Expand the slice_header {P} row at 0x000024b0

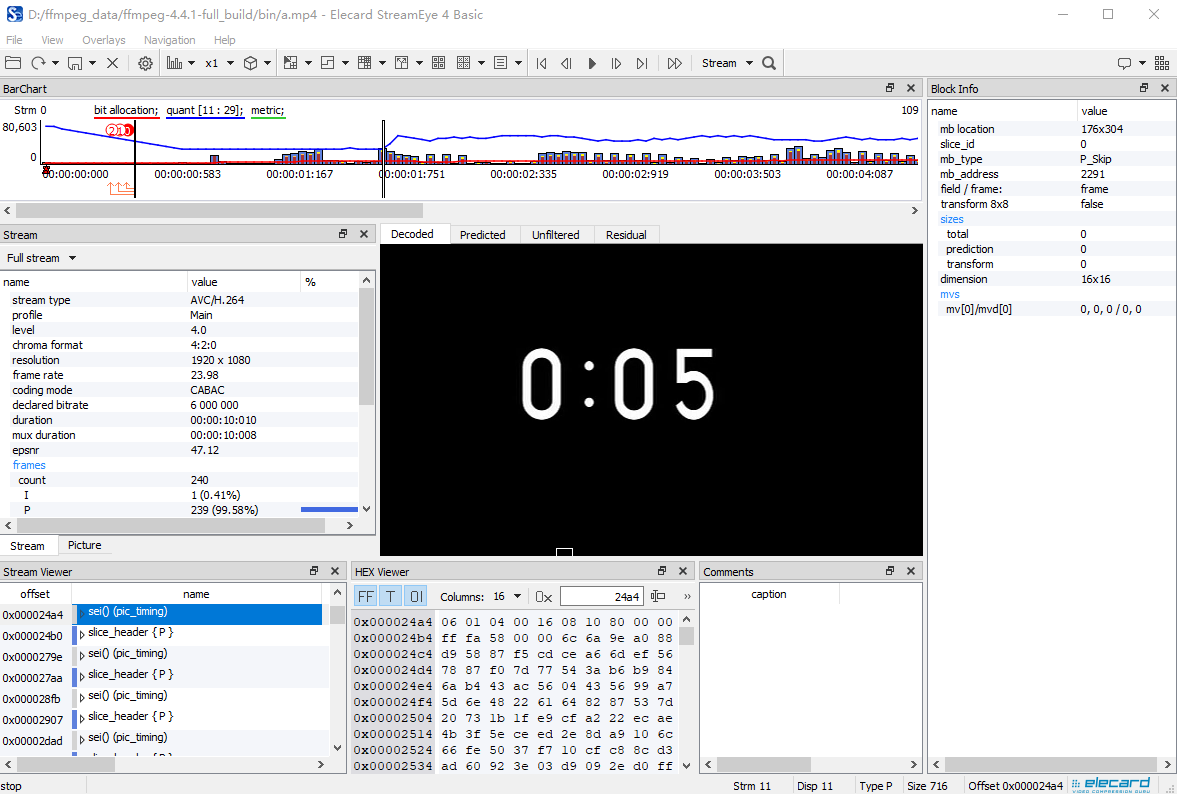(x=82, y=634)
